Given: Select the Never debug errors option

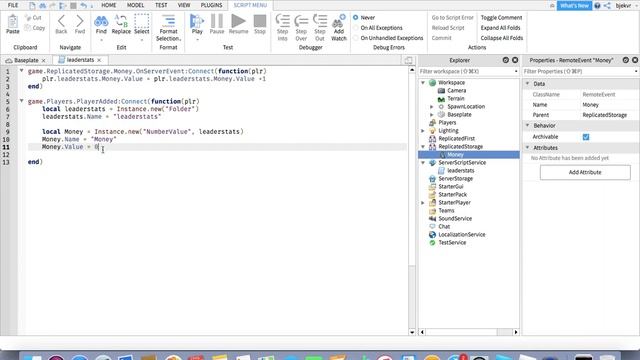Looking at the screenshot, I should (356, 18).
